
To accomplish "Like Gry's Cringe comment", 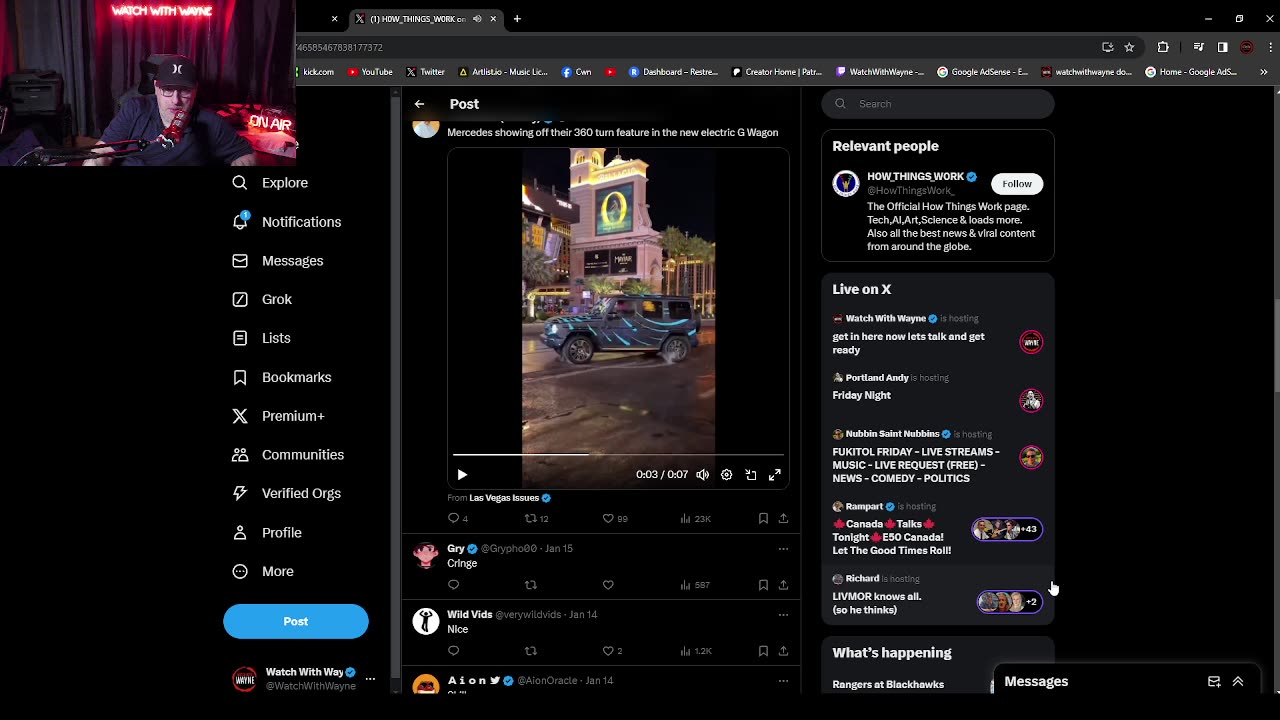I will coord(608,585).
